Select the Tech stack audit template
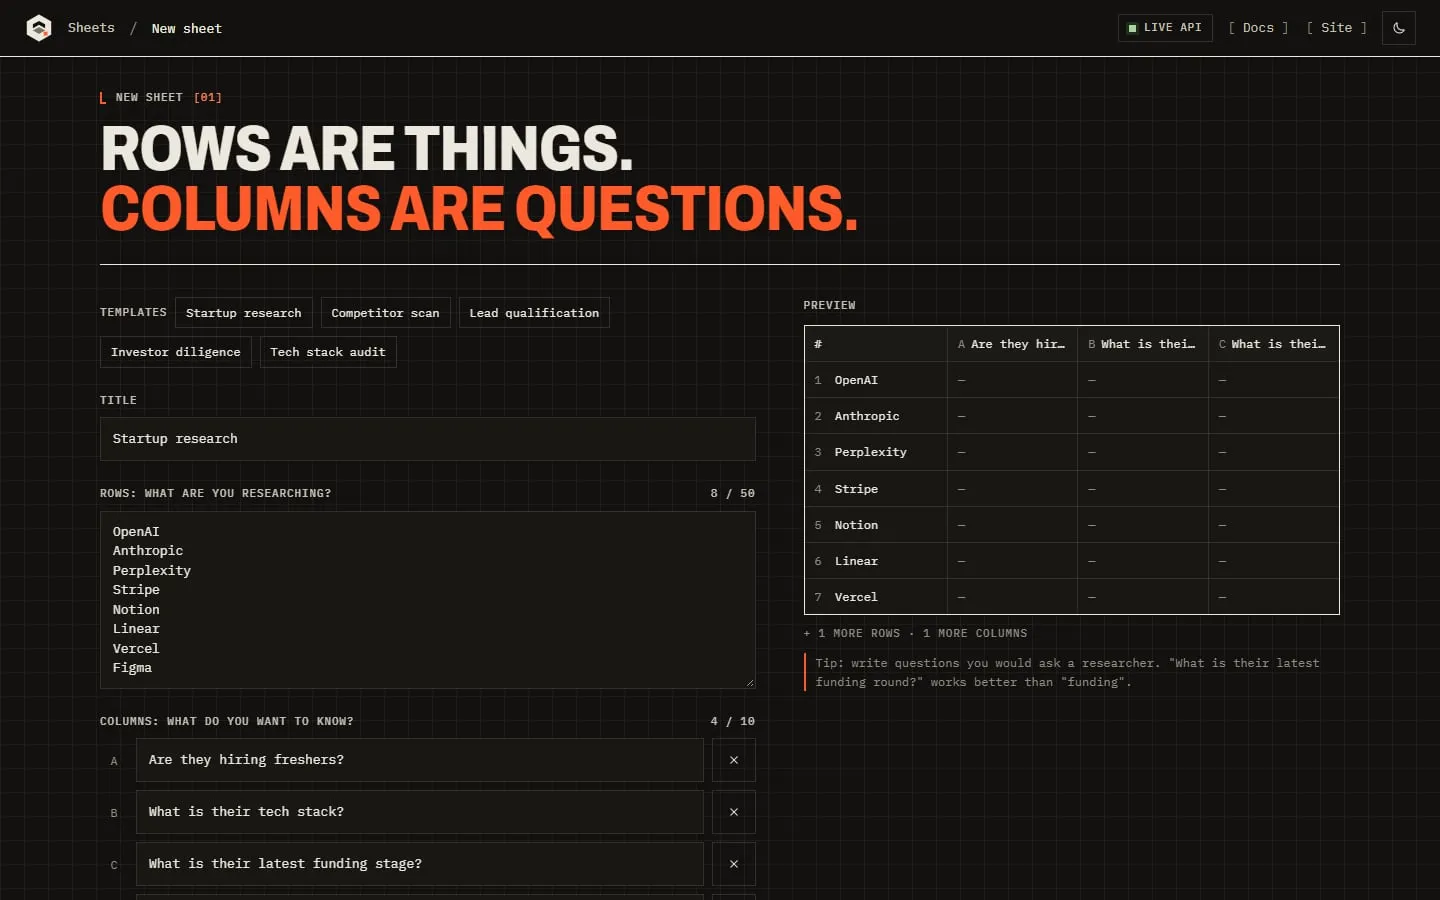The height and width of the screenshot is (900, 1440). coord(328,352)
